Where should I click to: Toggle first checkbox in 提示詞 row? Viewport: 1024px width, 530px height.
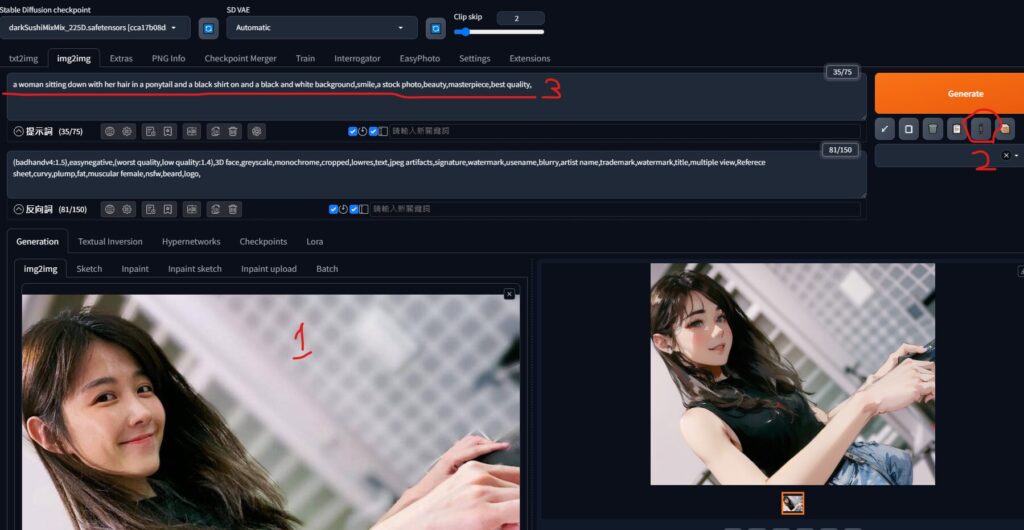point(353,131)
